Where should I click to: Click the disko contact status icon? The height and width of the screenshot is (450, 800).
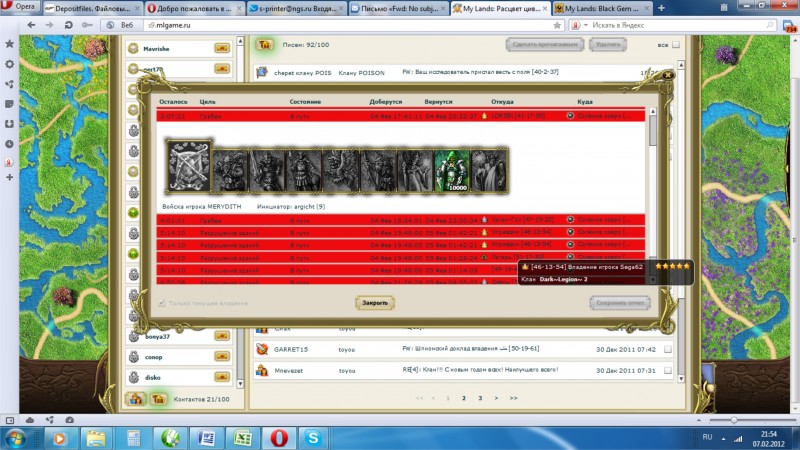(x=134, y=377)
